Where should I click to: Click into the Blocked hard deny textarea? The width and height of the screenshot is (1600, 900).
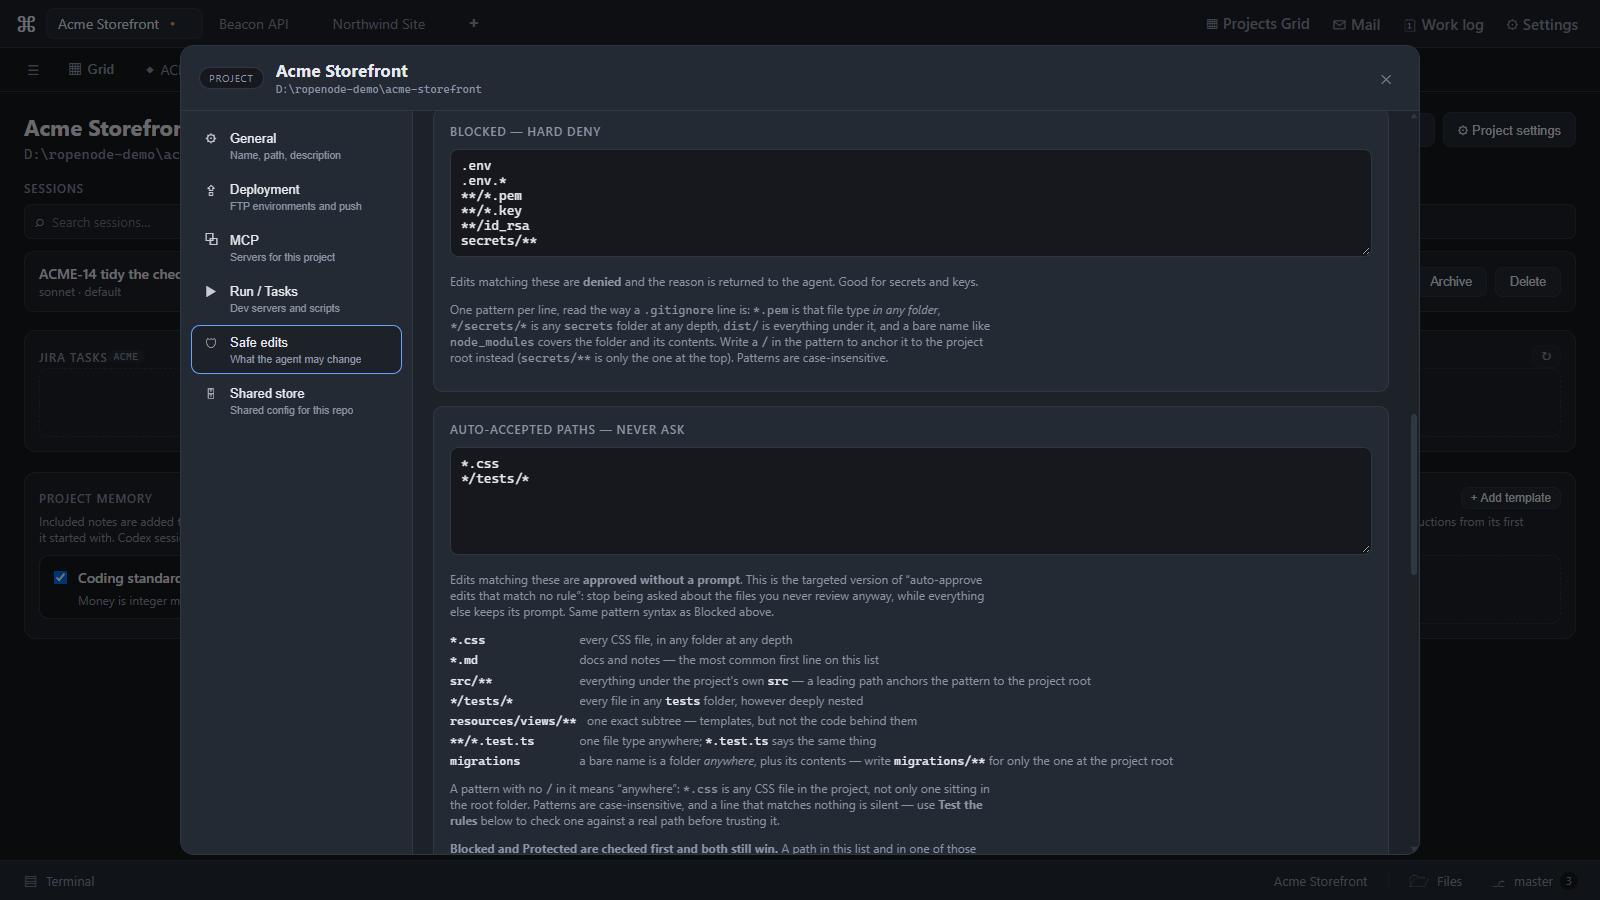[x=910, y=203]
